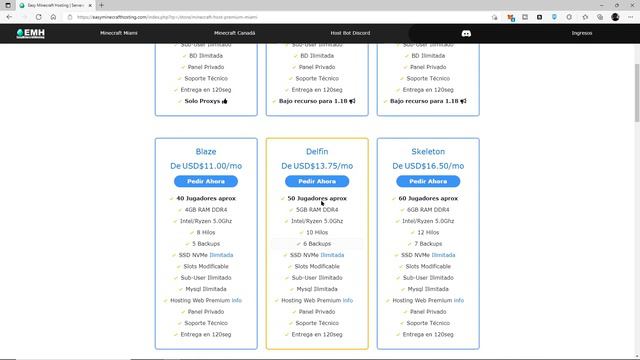The height and width of the screenshot is (360, 640).
Task: Click the Ilimitada link in the Delfin card
Action: (332, 255)
